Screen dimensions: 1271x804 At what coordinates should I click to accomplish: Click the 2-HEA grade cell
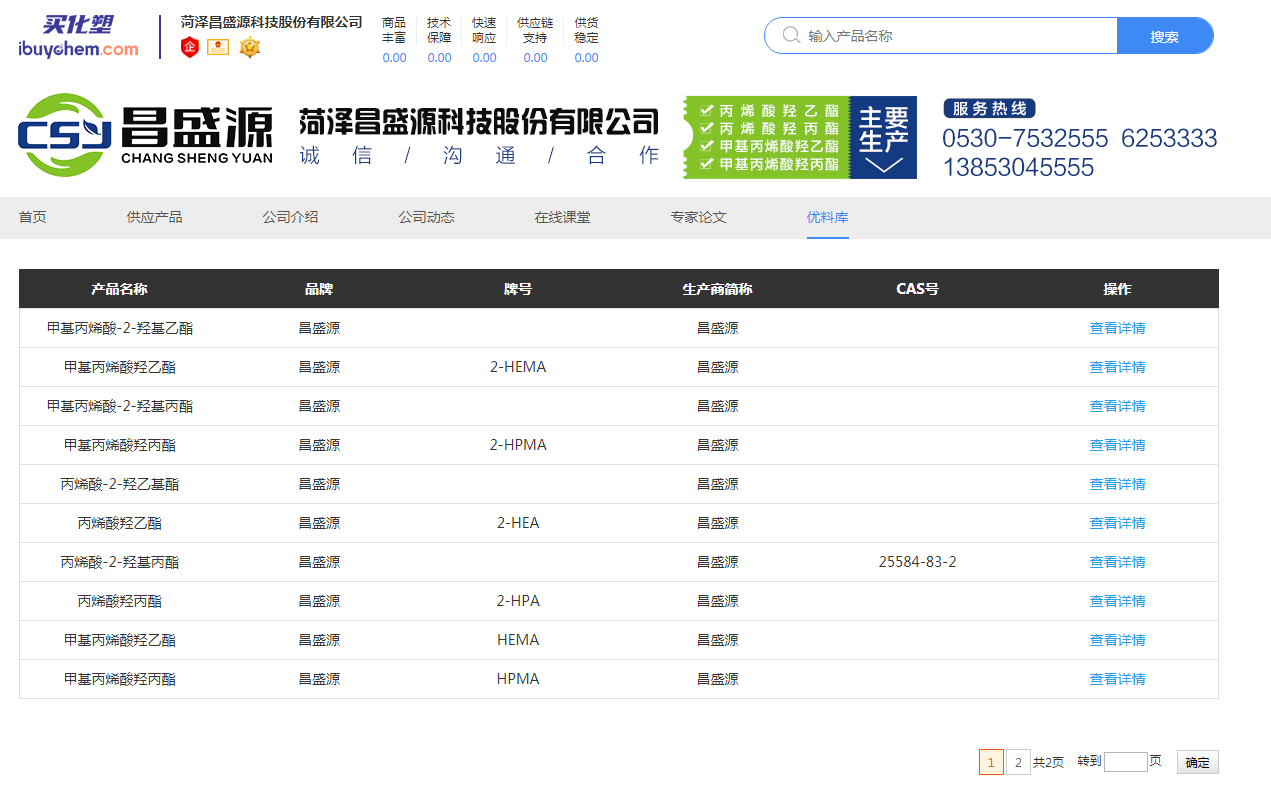518,523
